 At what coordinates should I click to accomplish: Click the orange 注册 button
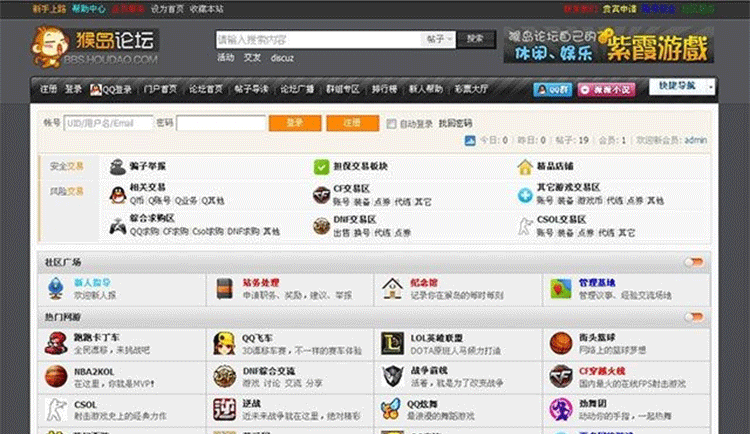(353, 123)
